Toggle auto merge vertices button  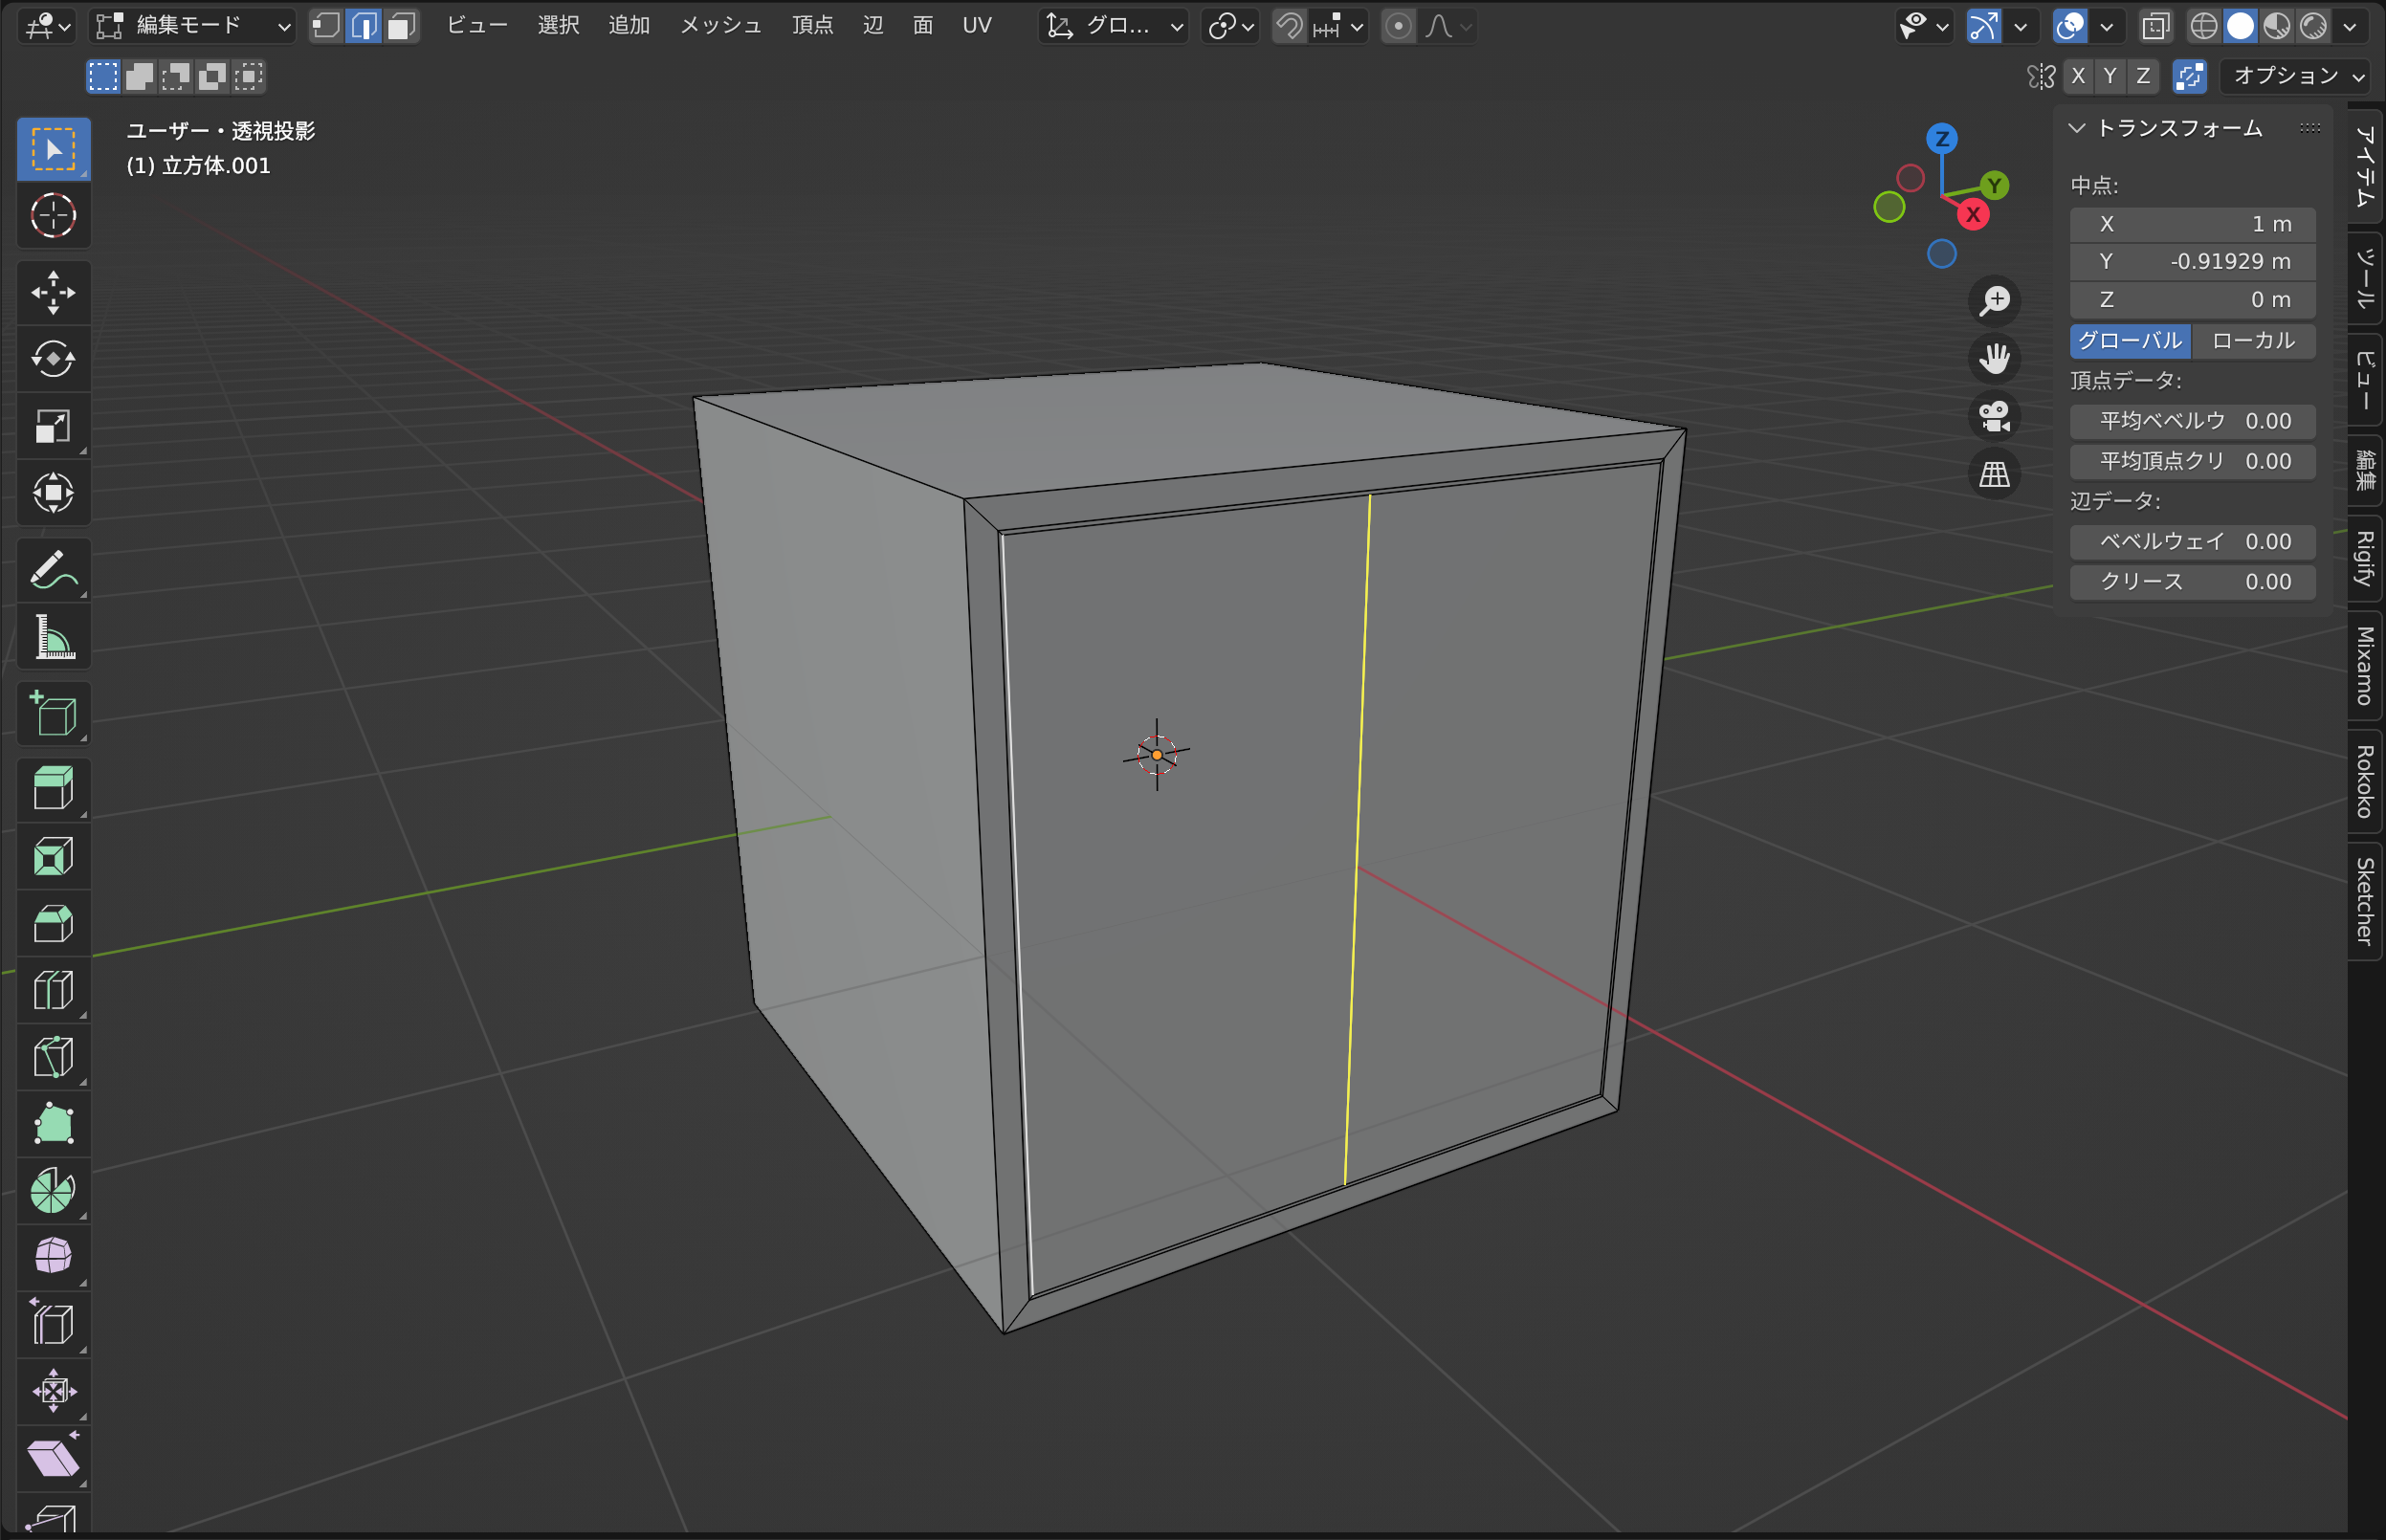(x=2190, y=76)
